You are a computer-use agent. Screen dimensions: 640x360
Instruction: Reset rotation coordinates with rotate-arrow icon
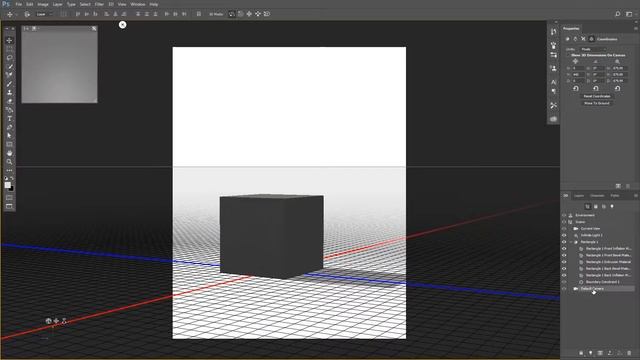tap(596, 88)
